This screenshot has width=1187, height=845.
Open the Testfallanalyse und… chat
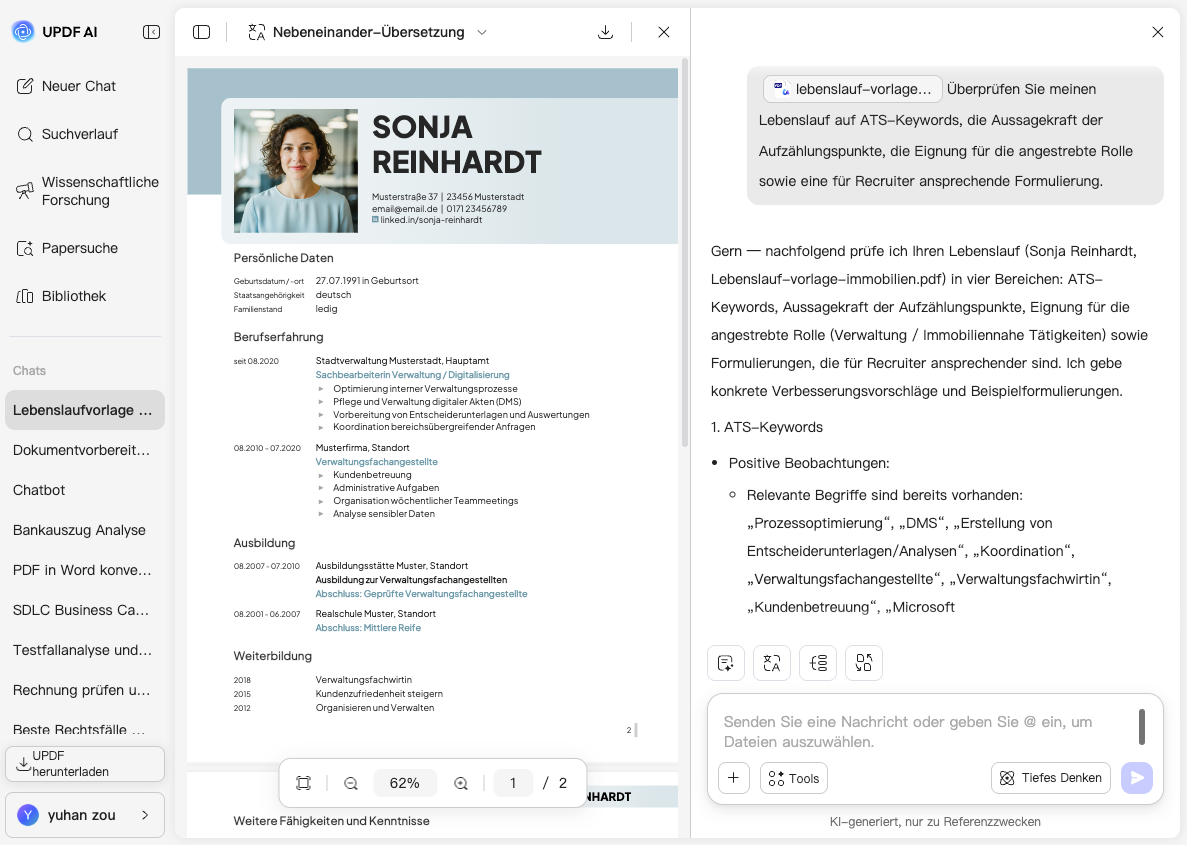(85, 650)
